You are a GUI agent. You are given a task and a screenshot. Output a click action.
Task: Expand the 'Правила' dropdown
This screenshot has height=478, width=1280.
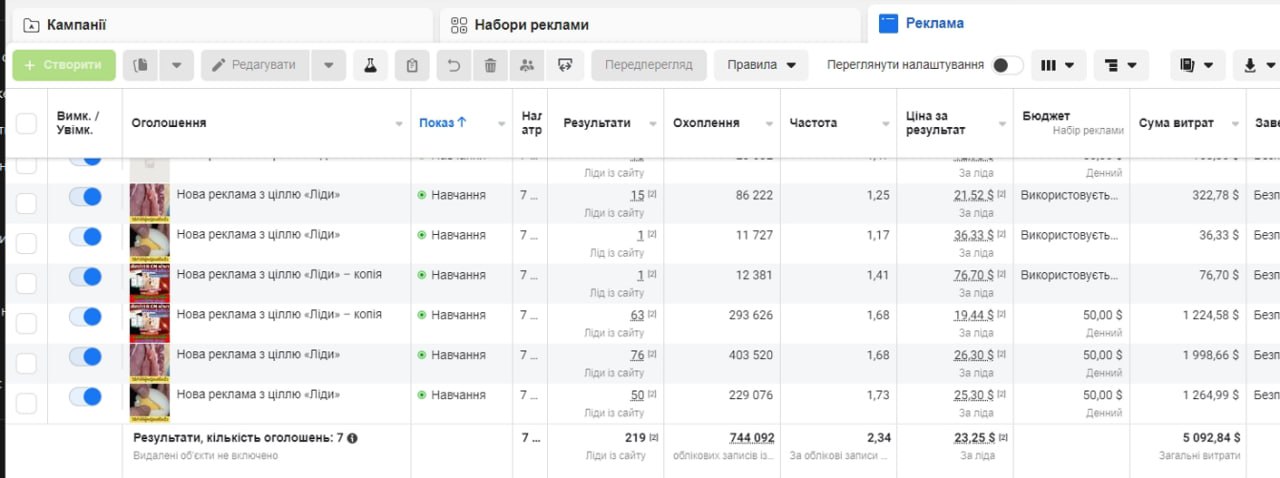coord(761,65)
